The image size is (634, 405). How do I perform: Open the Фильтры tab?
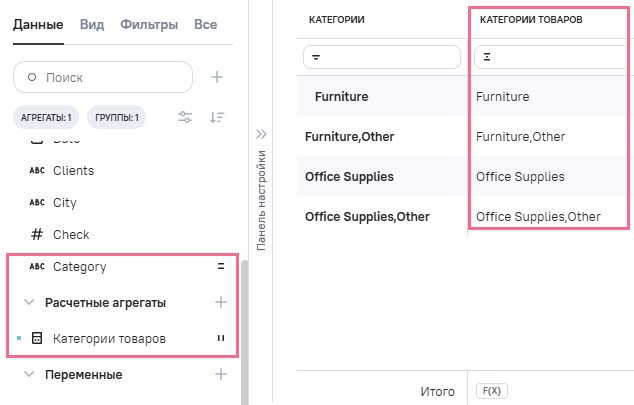point(149,24)
